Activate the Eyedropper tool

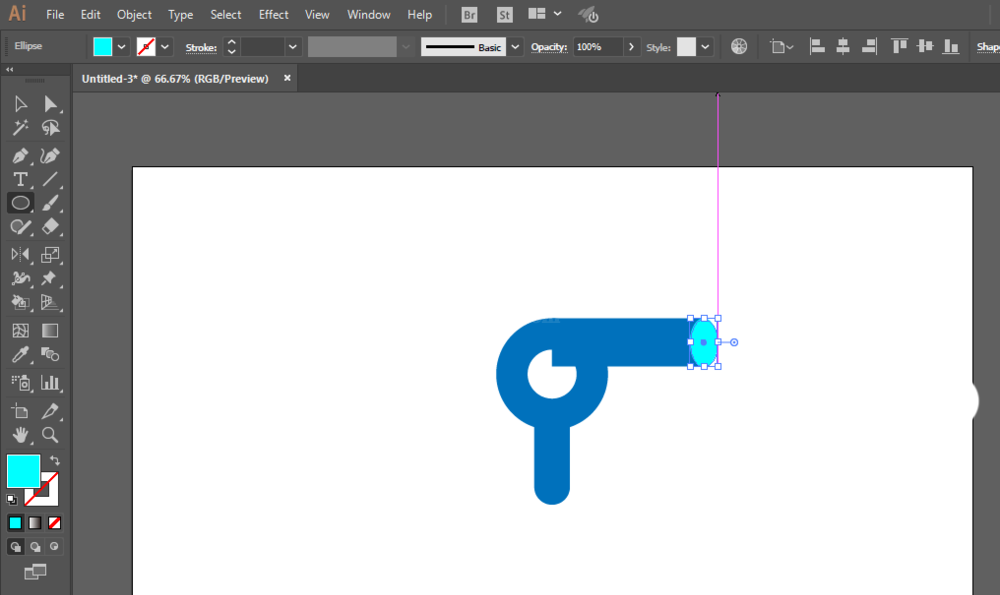20,355
